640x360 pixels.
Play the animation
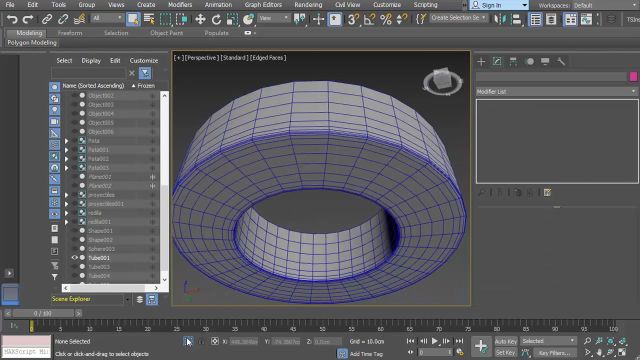click(434, 341)
